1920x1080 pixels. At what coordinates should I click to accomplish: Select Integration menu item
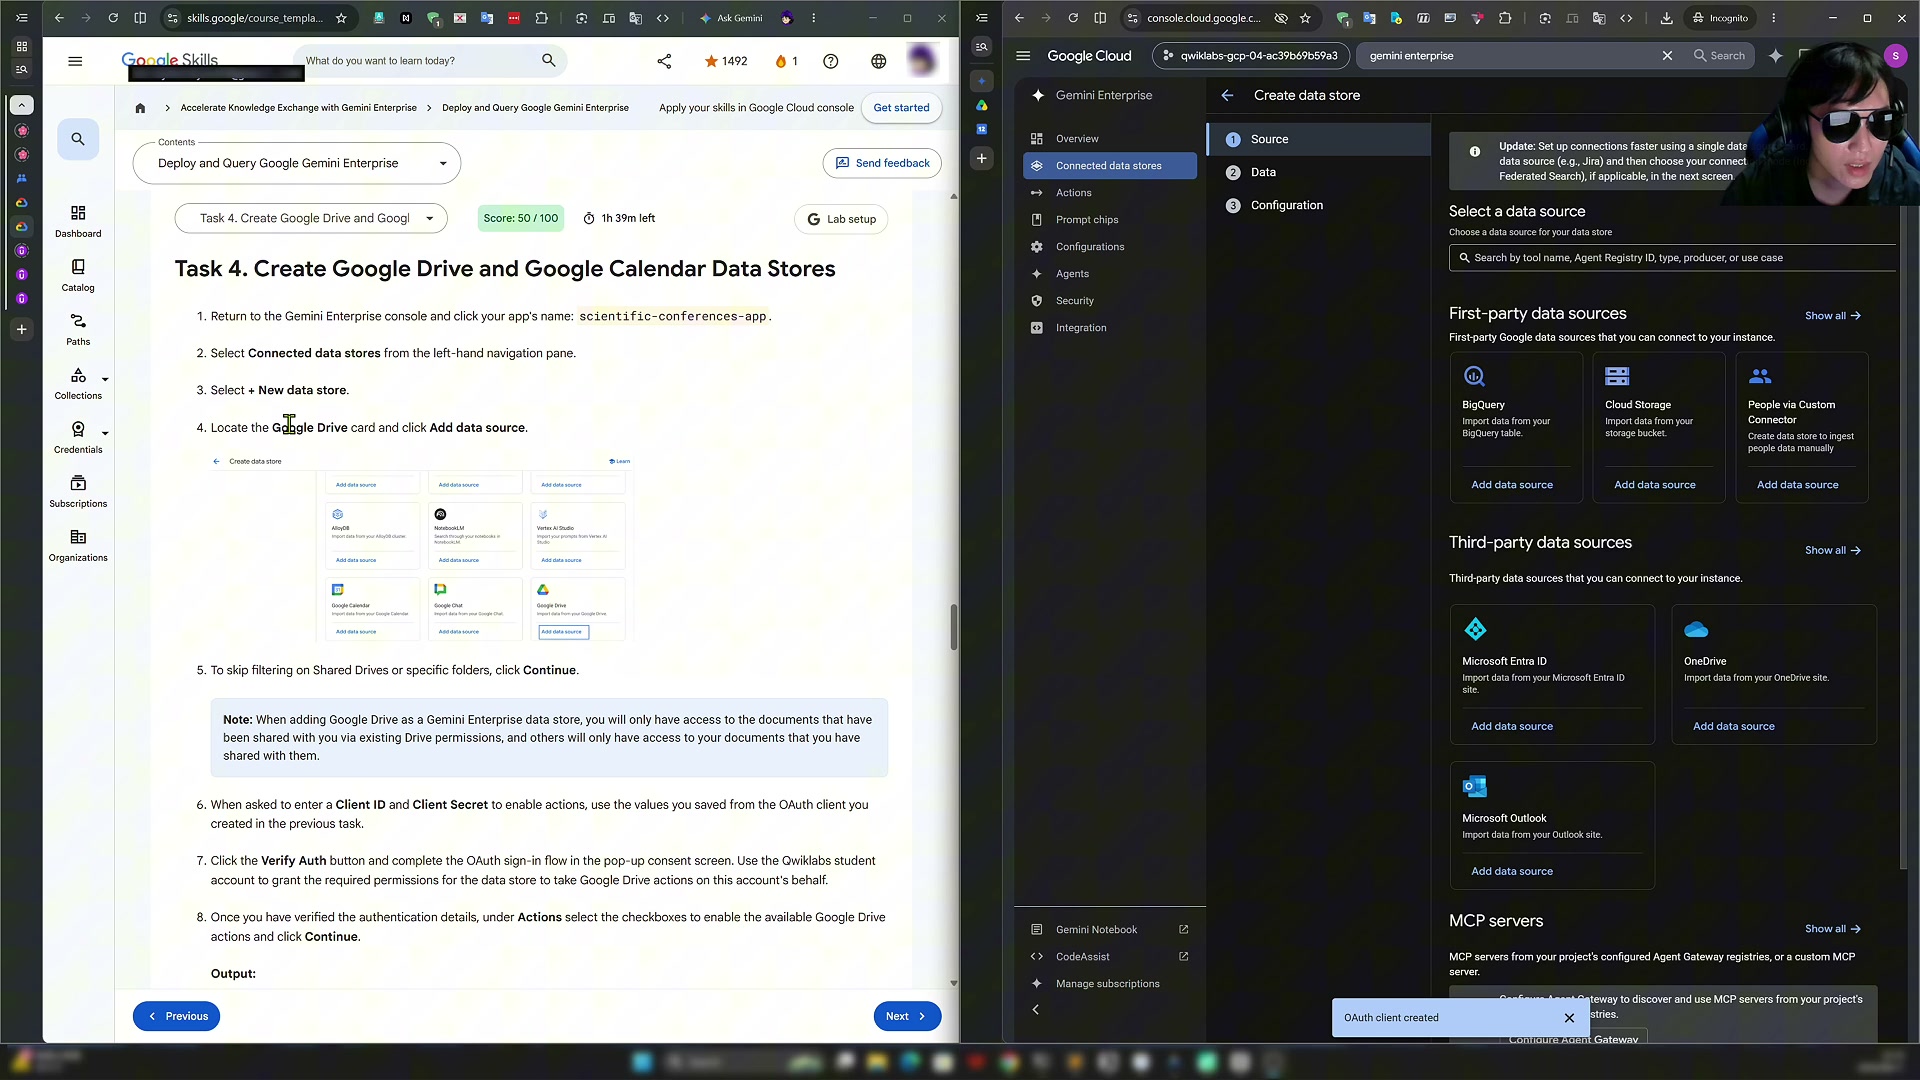(1110, 328)
